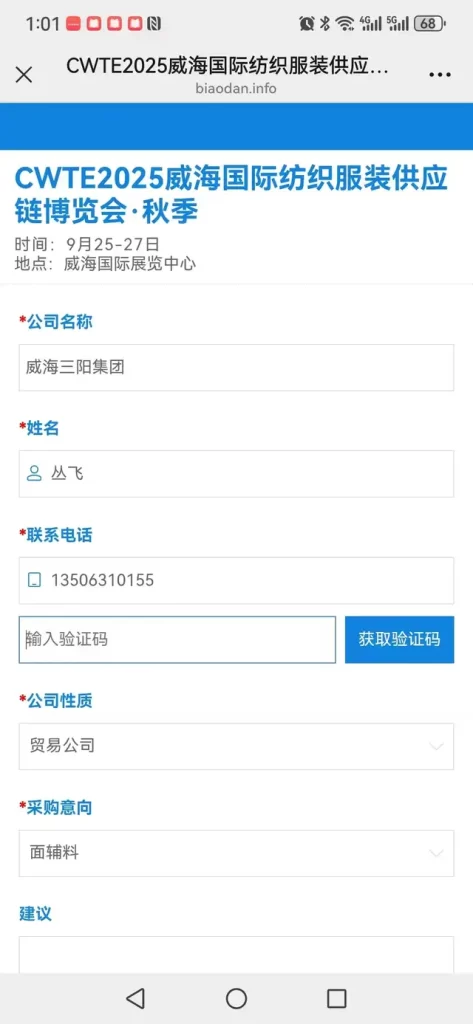Viewport: 473px width, 1024px height.
Task: Click the 获取验证码 button
Action: click(x=399, y=639)
